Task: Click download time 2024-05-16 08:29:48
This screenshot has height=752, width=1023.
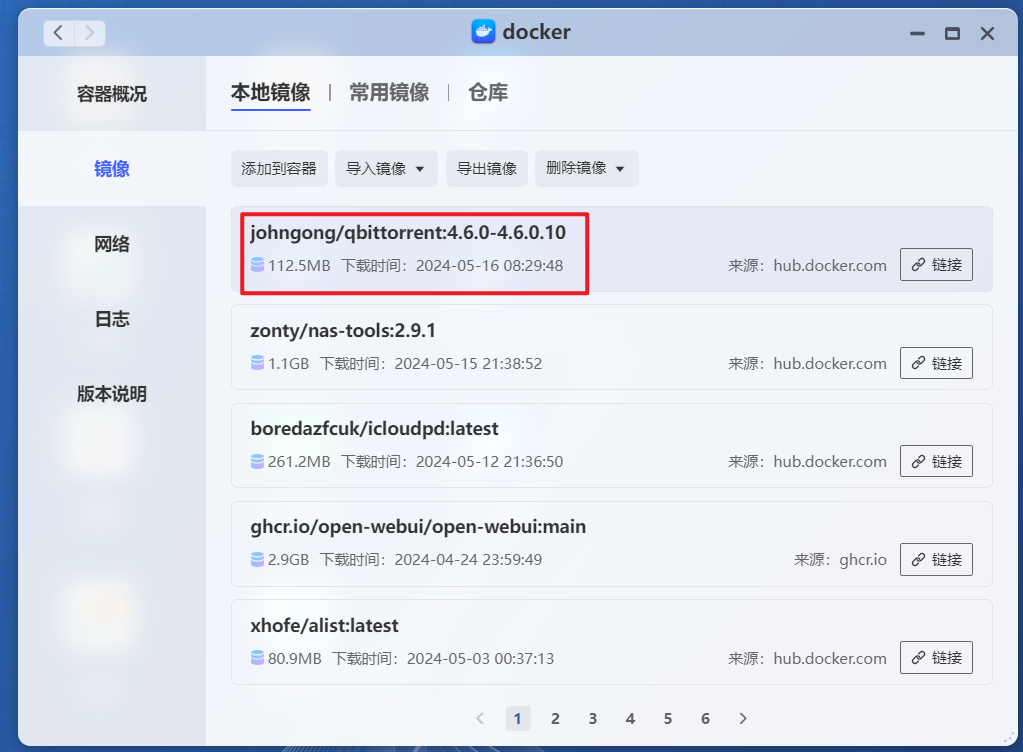Action: (489, 265)
